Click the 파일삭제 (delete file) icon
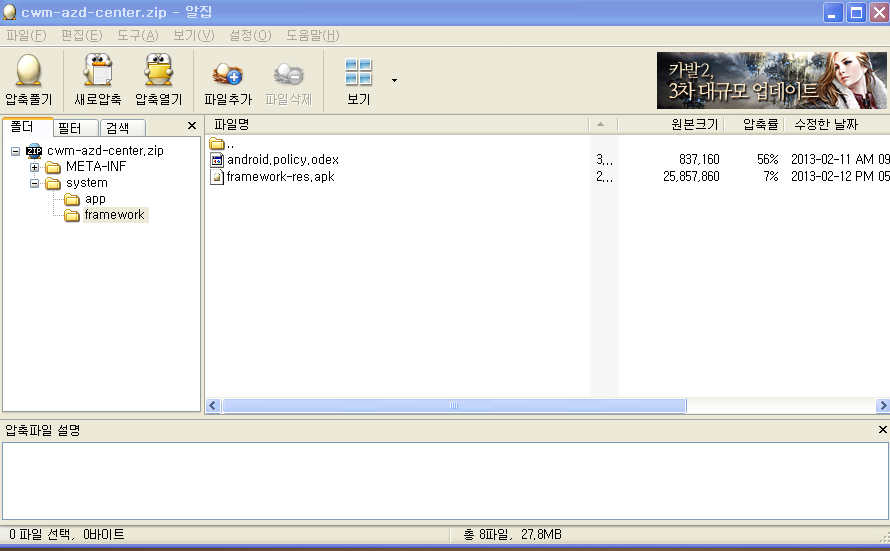The image size is (890, 551). [288, 72]
